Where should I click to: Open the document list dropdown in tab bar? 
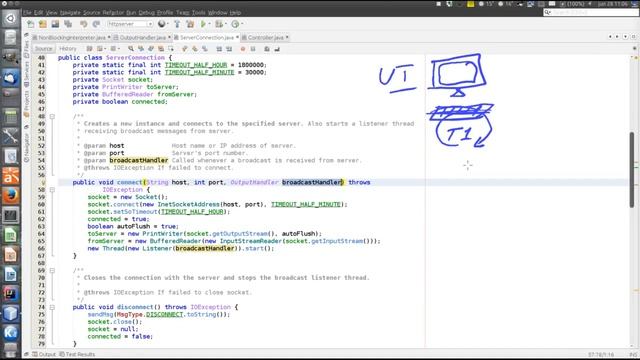point(625,37)
